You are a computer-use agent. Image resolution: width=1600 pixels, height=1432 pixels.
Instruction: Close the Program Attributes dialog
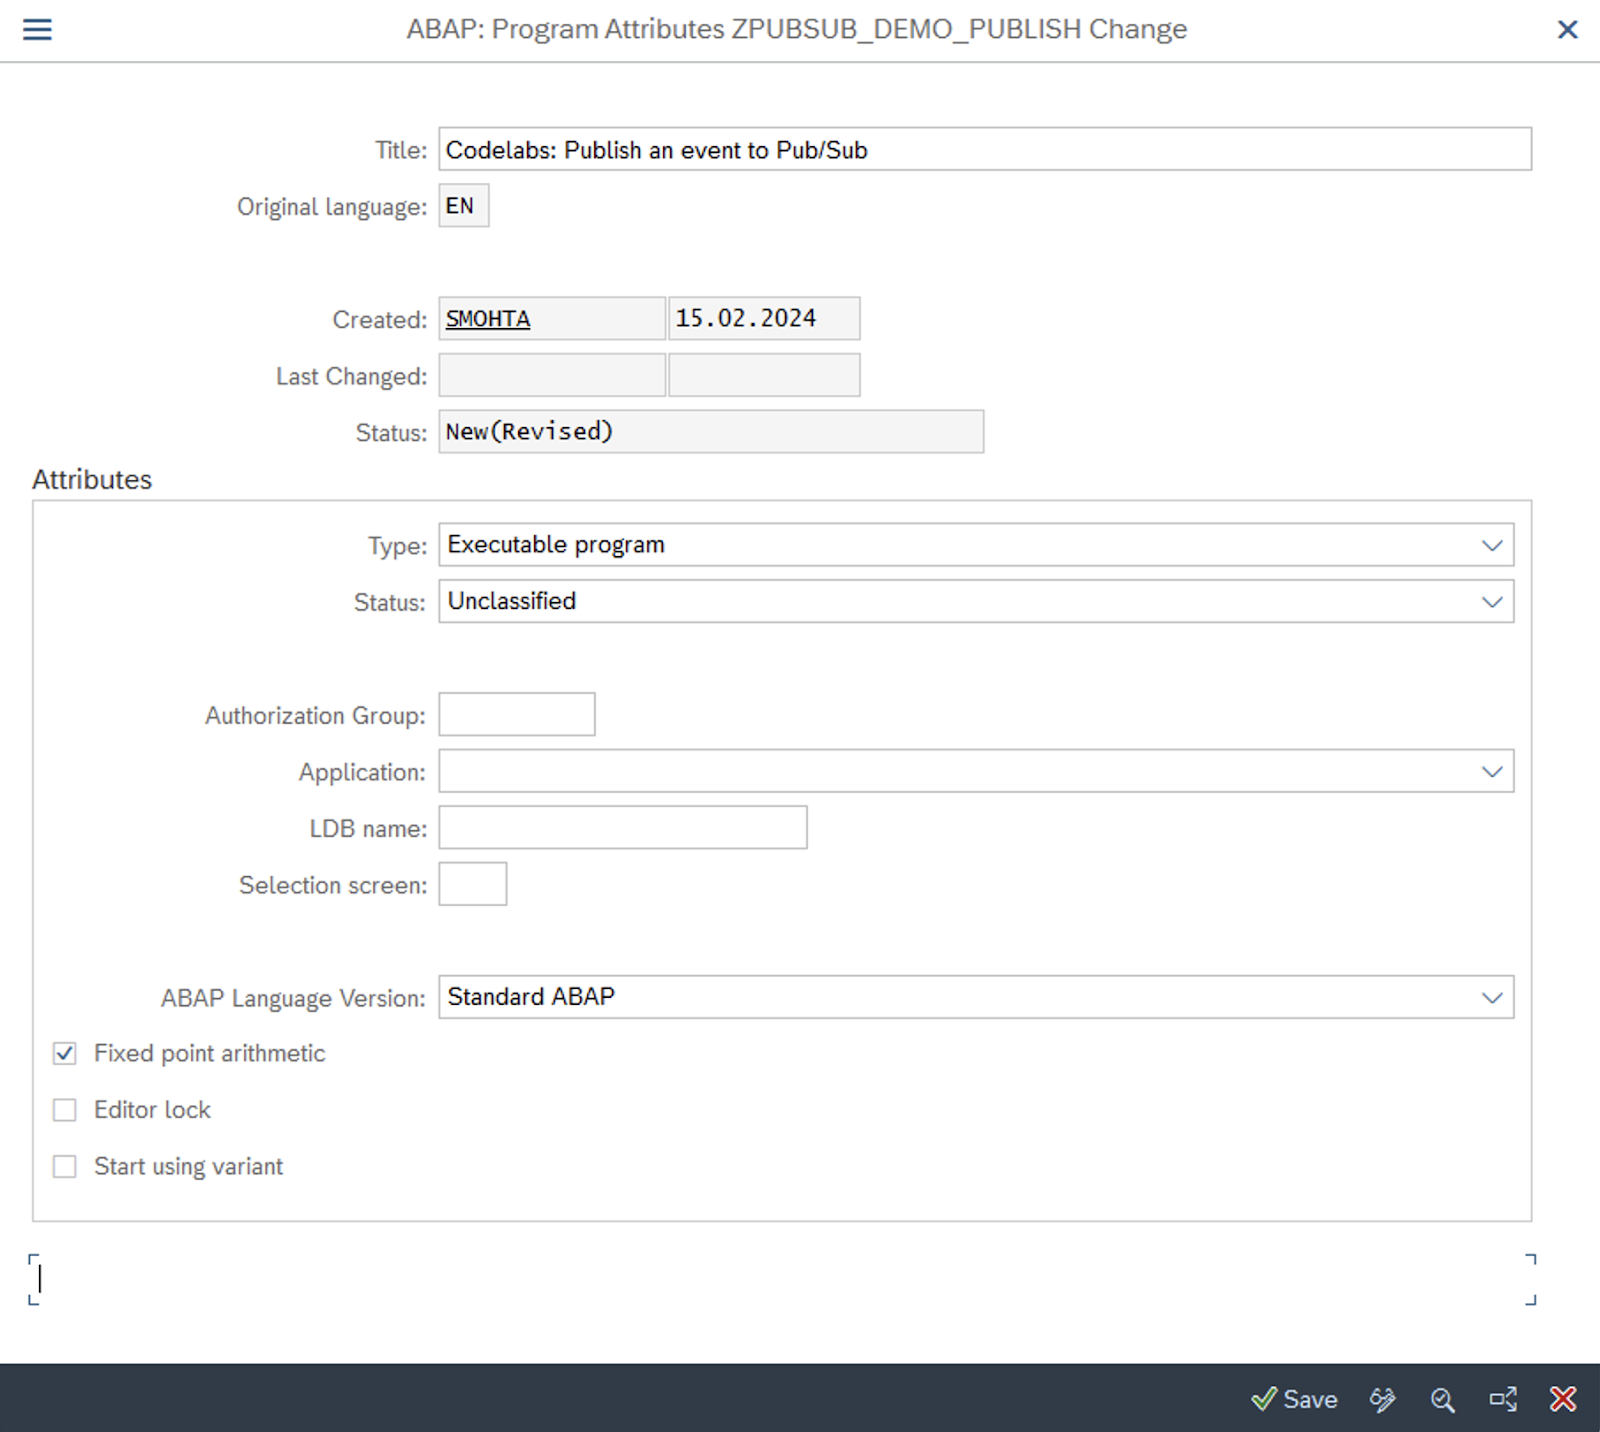(1567, 30)
